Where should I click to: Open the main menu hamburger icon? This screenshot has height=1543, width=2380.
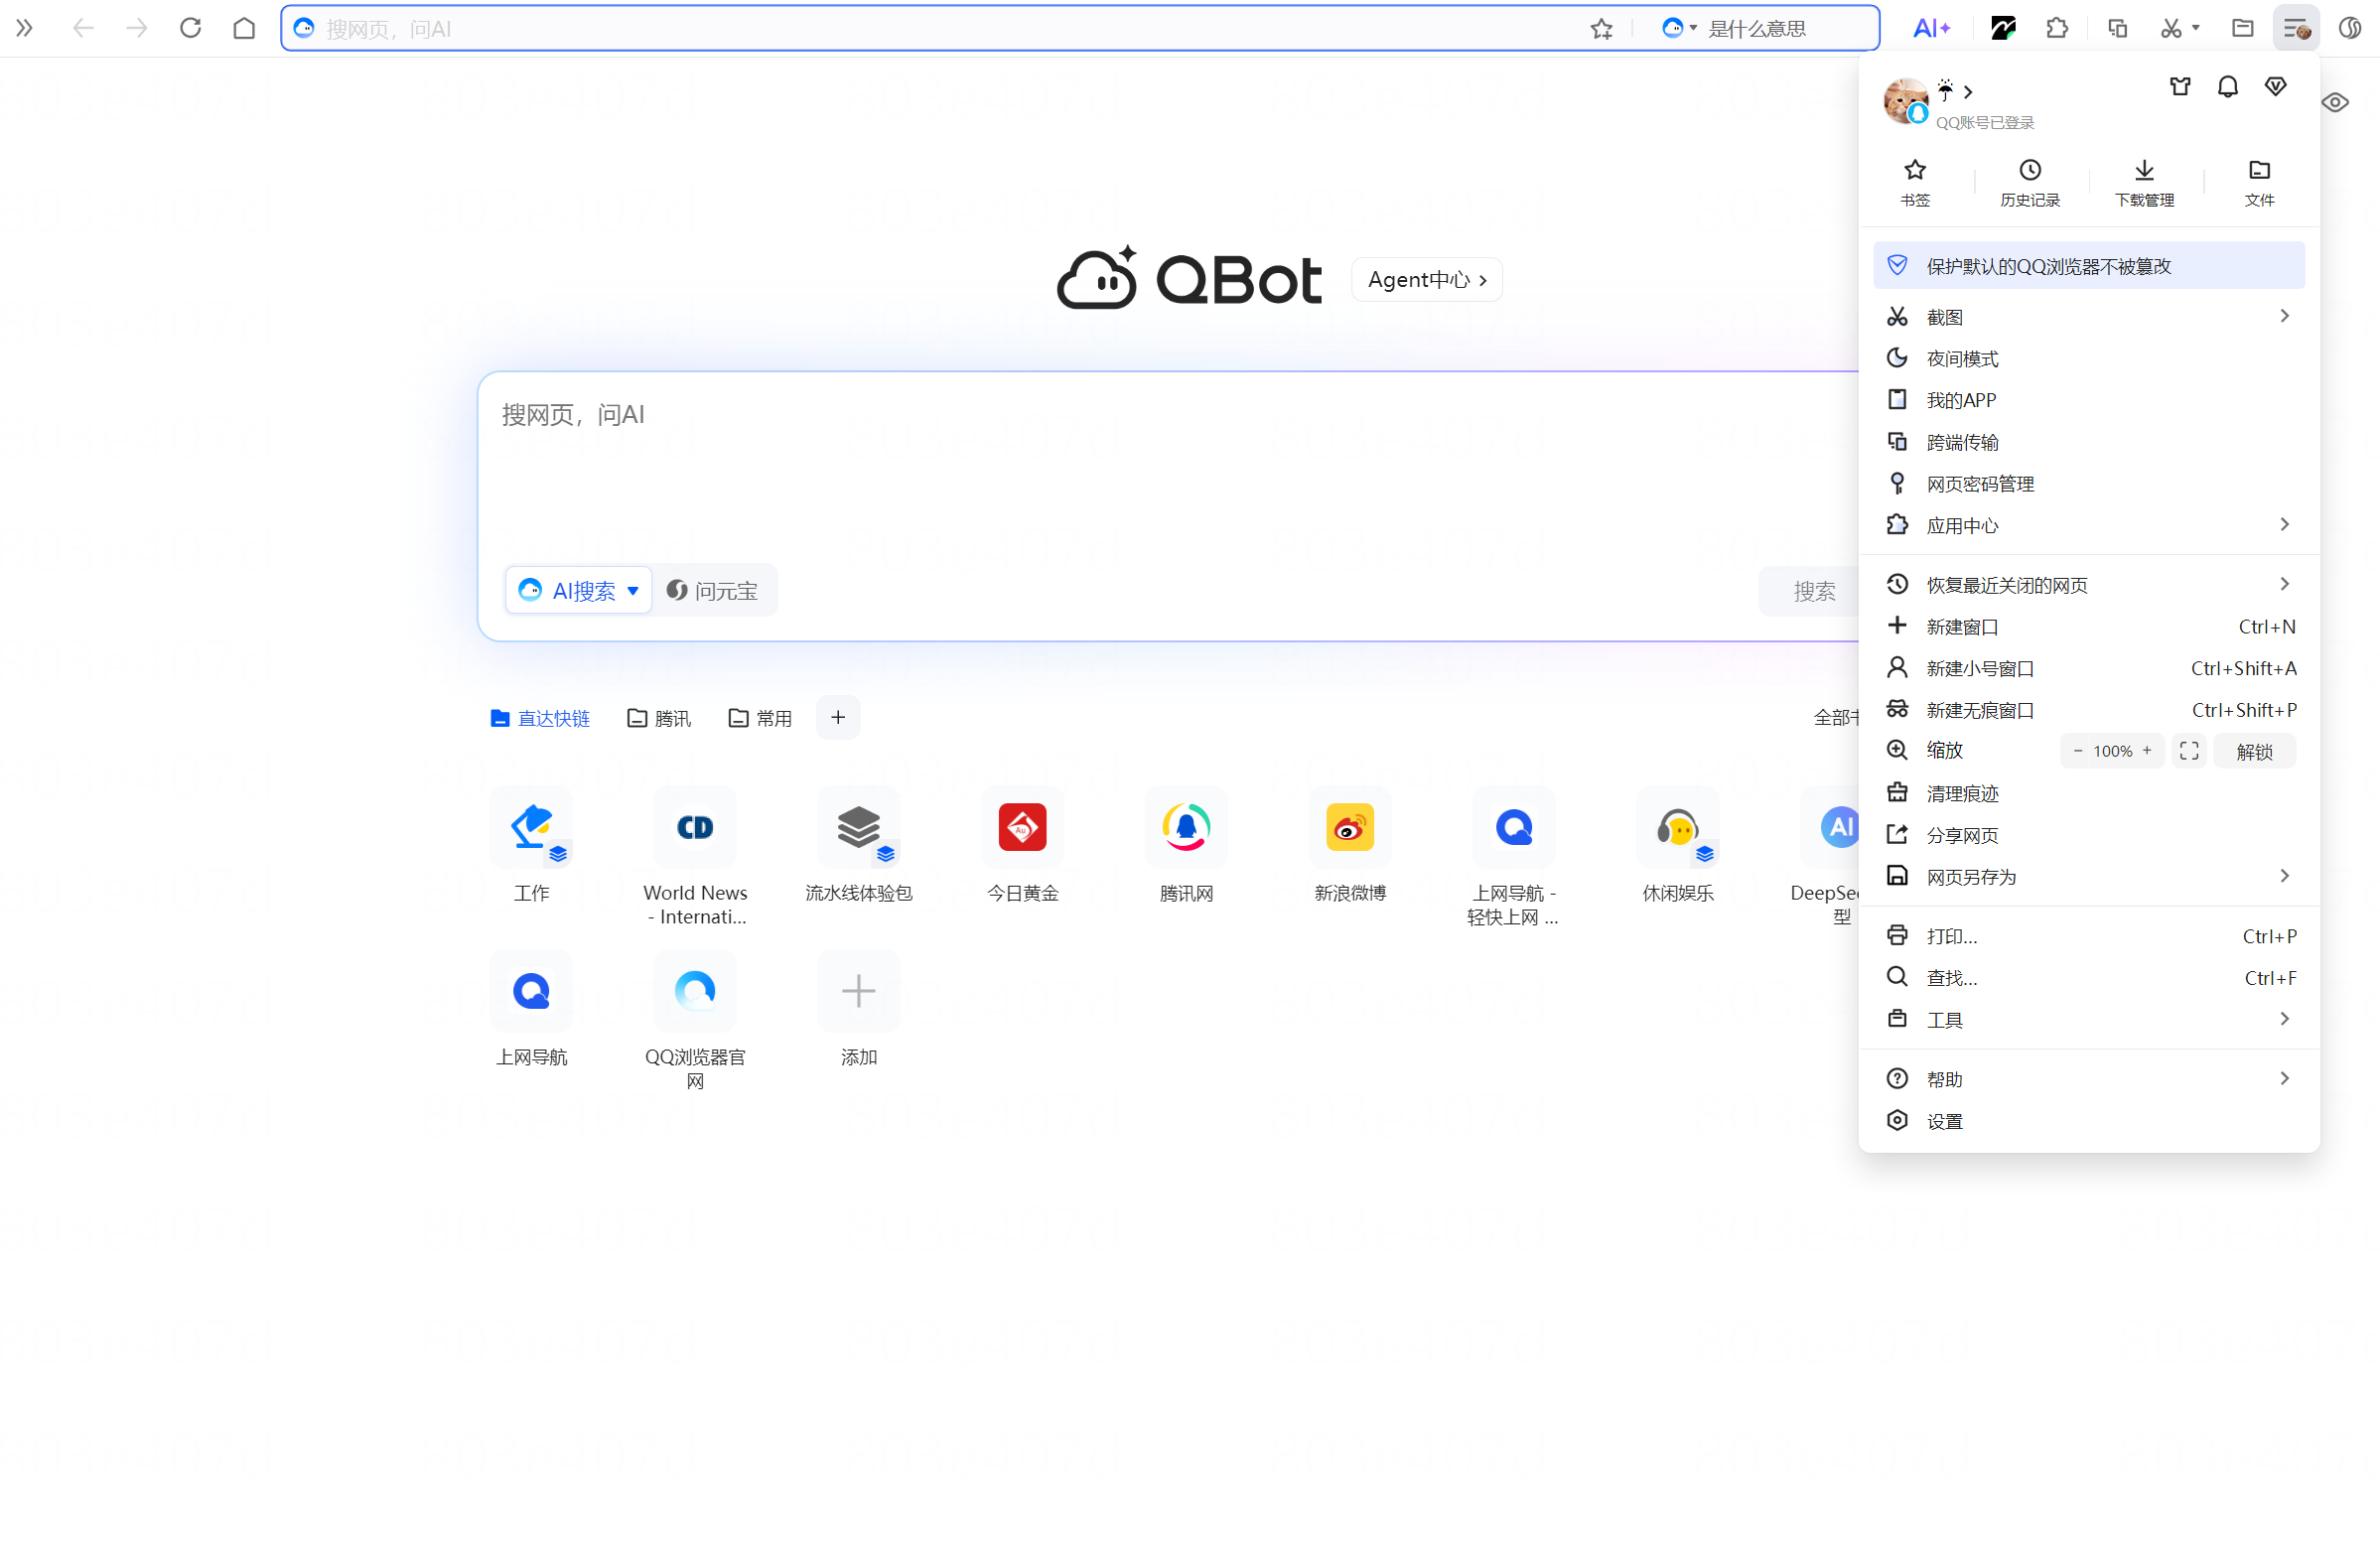pos(2296,28)
